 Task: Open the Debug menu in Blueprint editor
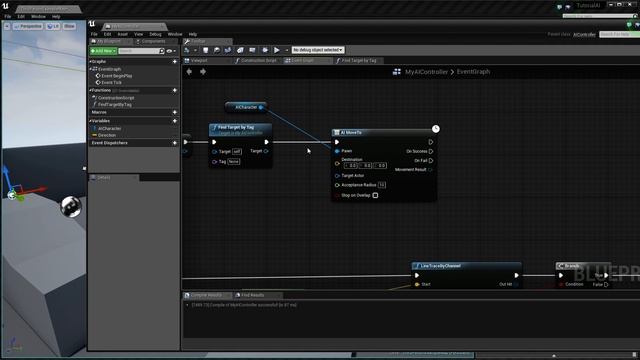point(155,34)
